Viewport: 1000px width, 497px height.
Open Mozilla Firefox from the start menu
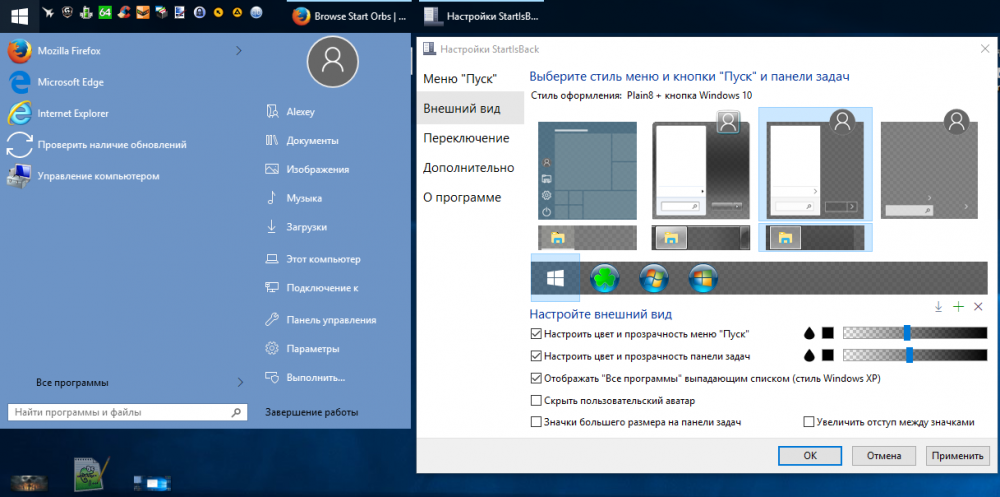(69, 50)
